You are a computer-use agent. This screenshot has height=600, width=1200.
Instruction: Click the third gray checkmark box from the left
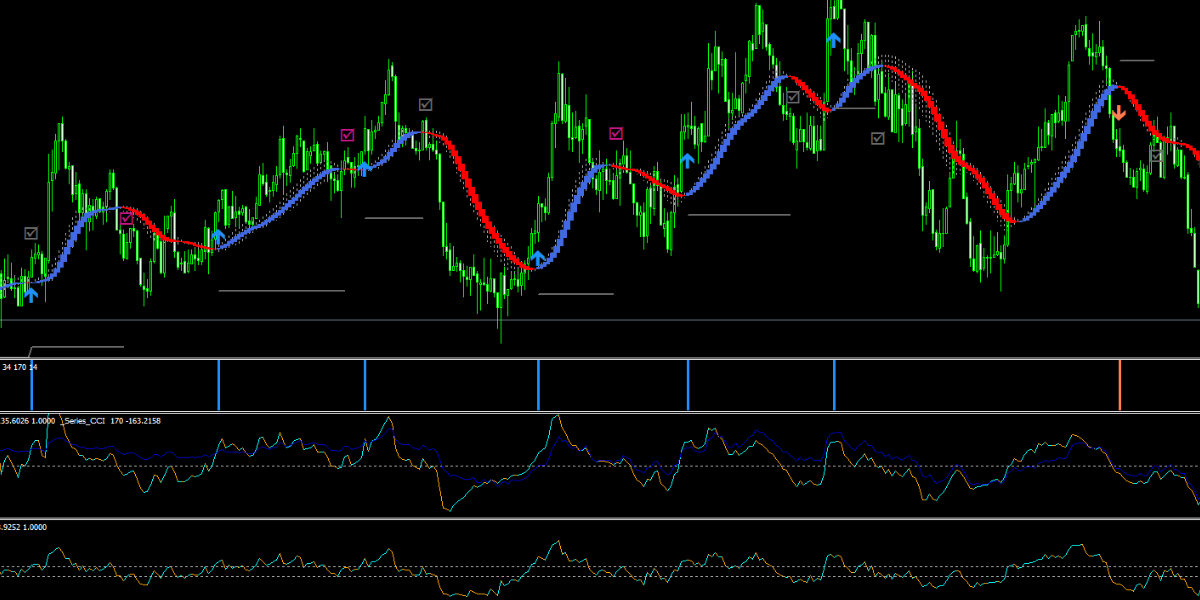coord(793,97)
